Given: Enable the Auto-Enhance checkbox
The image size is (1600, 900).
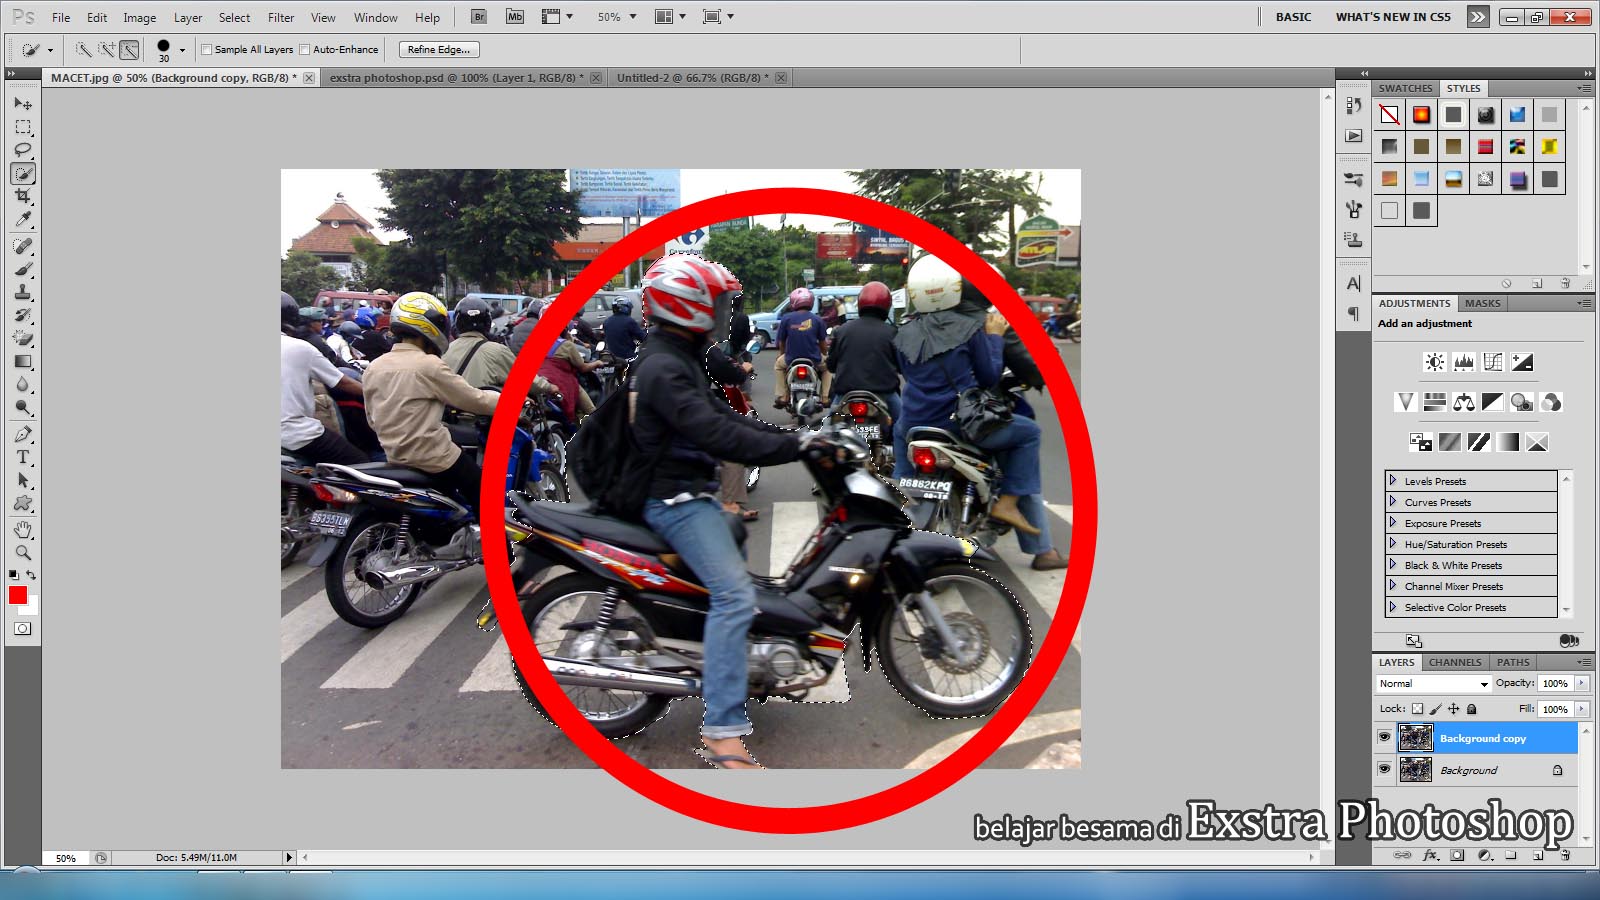Looking at the screenshot, I should pyautogui.click(x=303, y=48).
